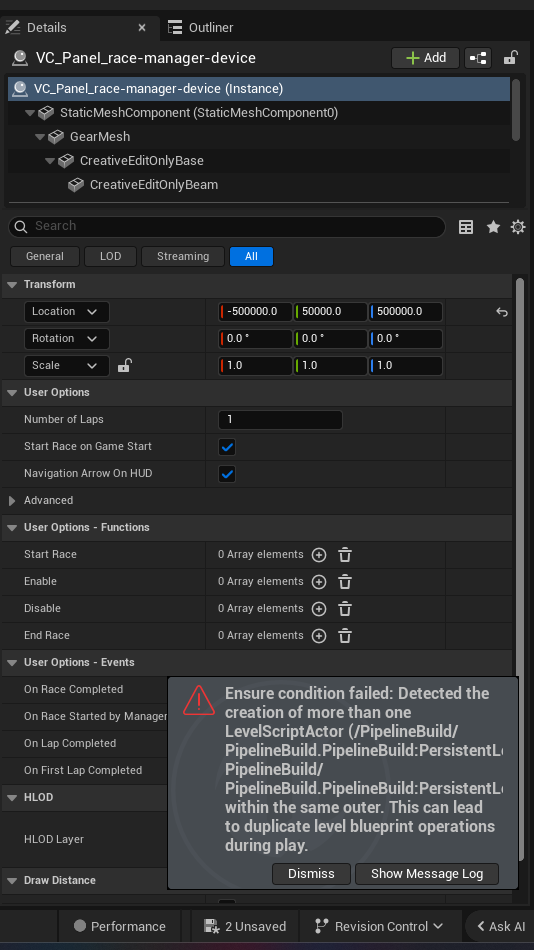The width and height of the screenshot is (534, 950).
Task: Open details settings gear icon
Action: tap(518, 227)
